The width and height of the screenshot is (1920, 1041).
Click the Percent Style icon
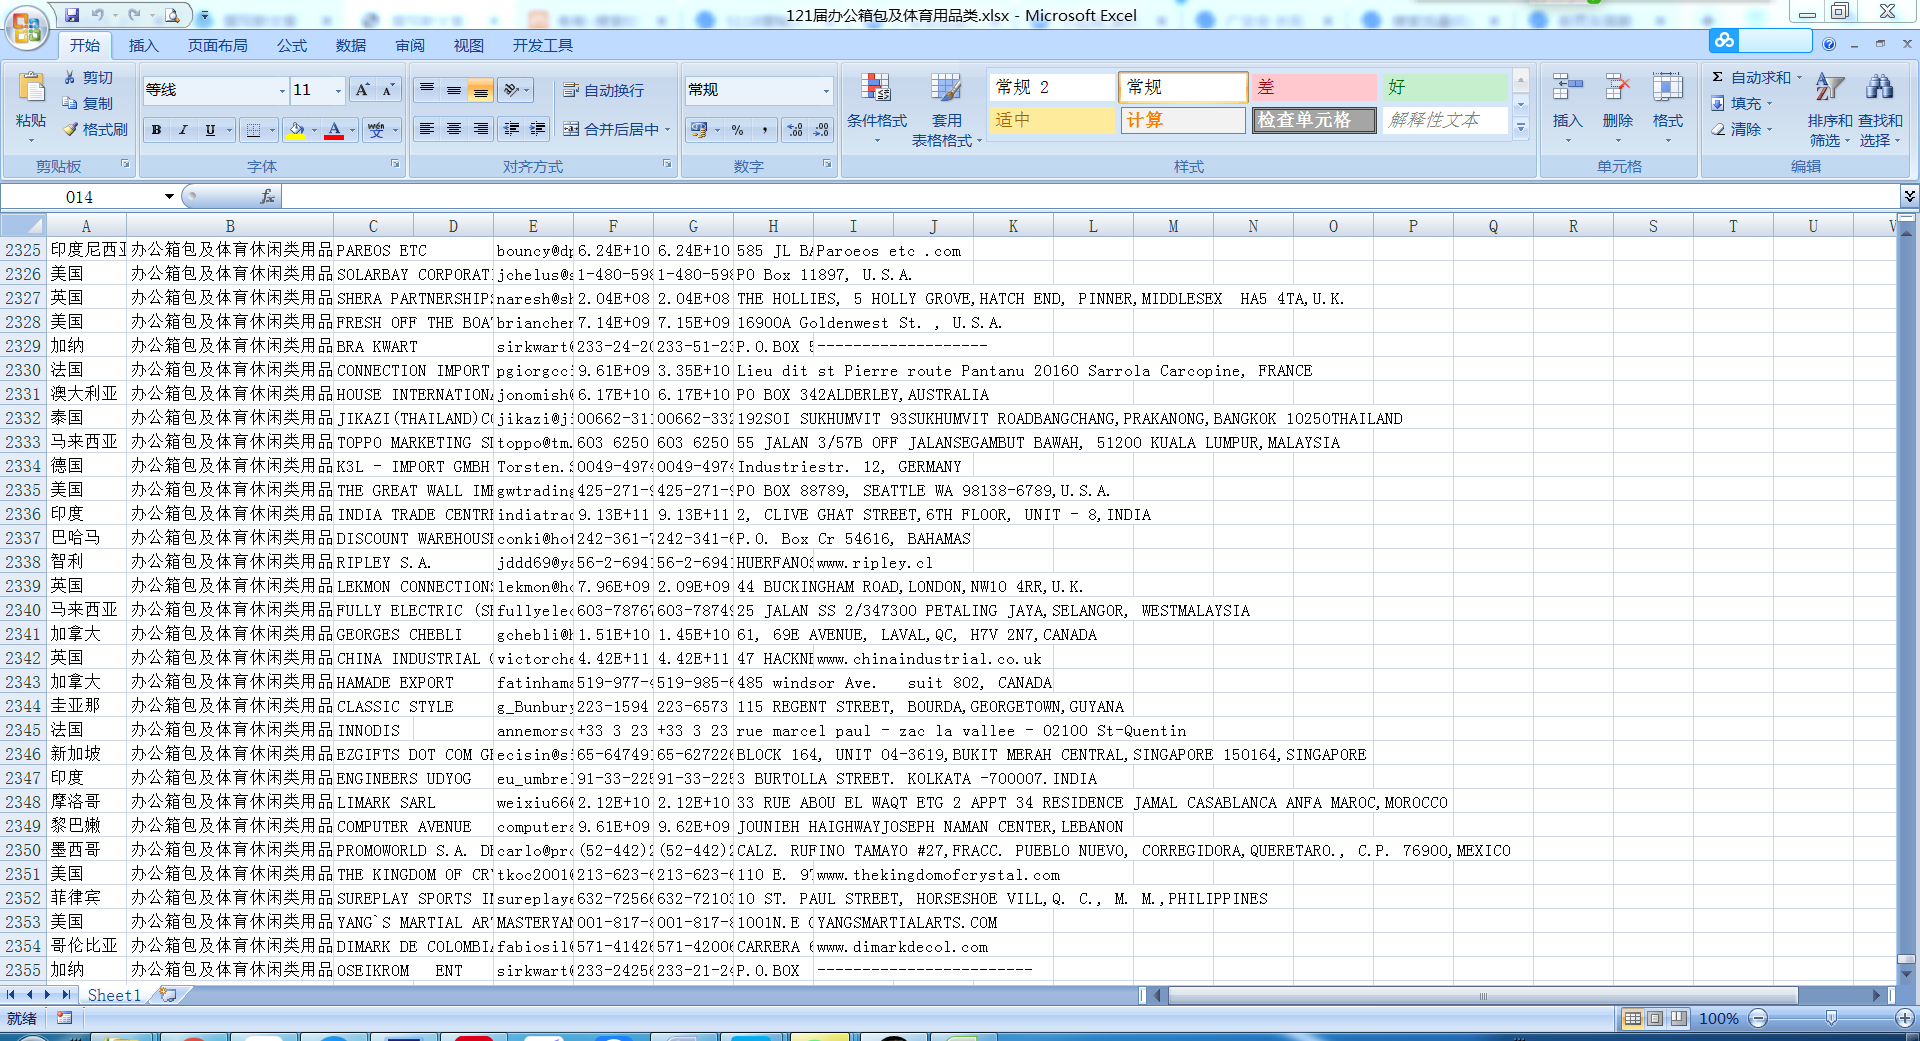pos(737,130)
